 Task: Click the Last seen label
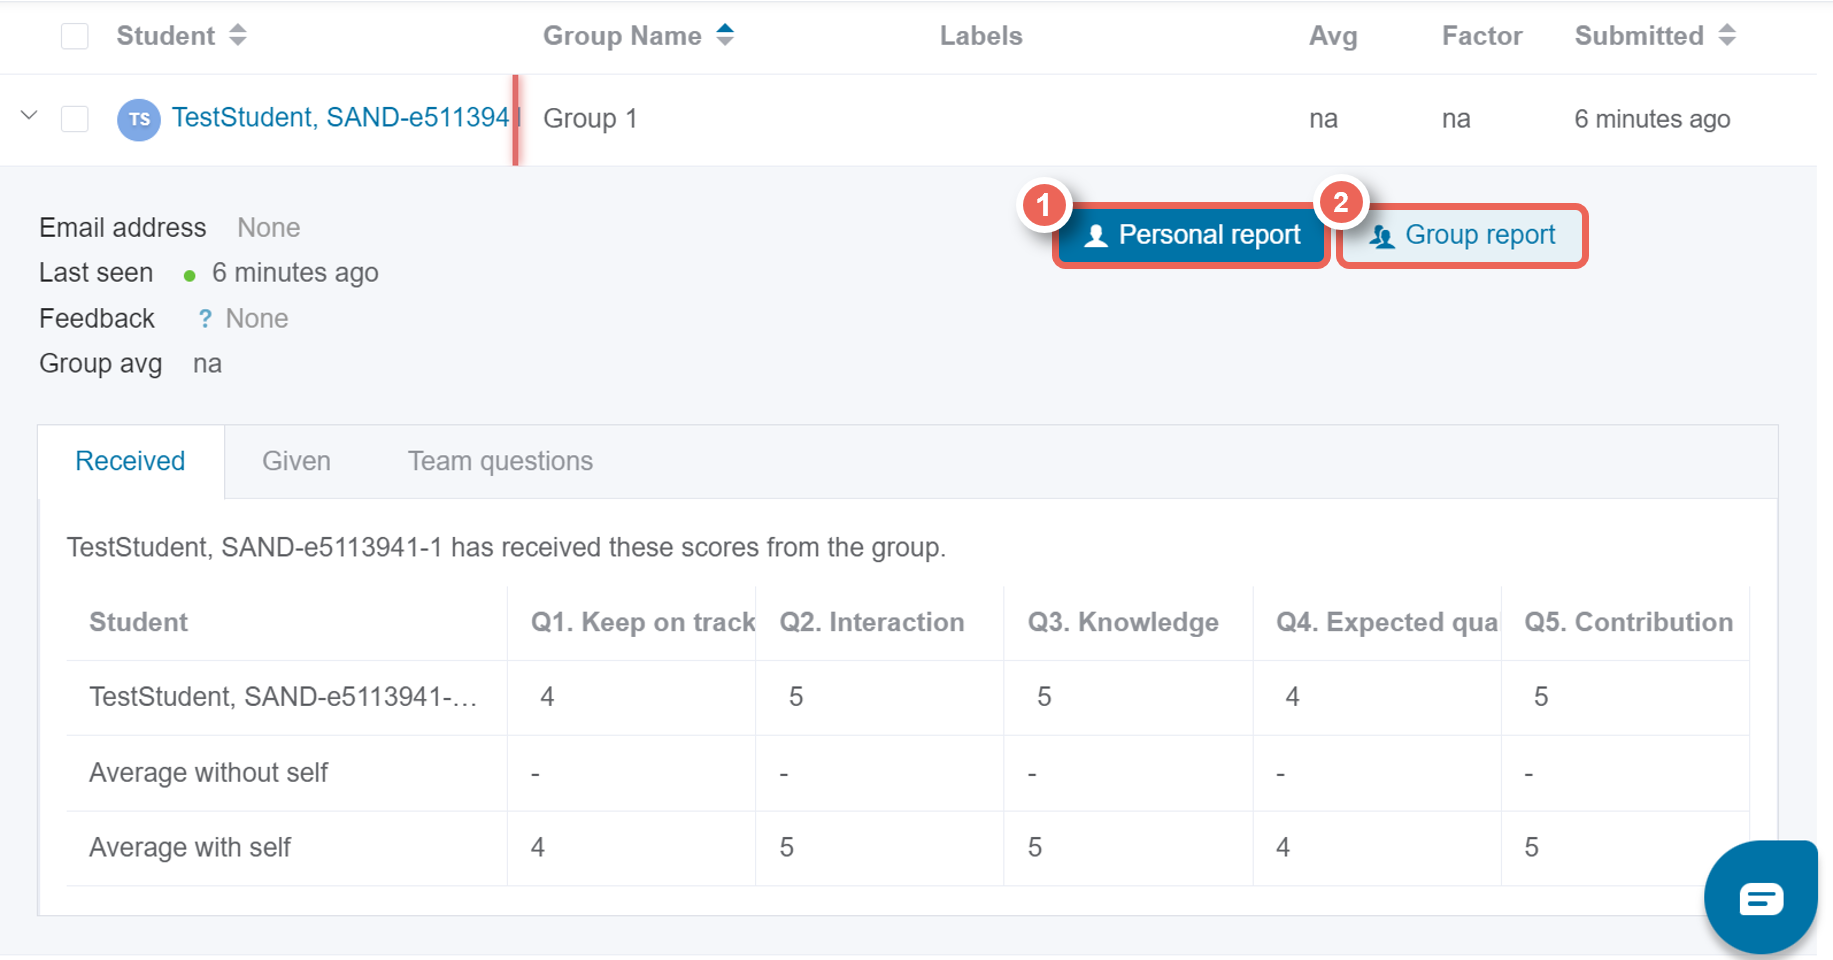coord(96,273)
